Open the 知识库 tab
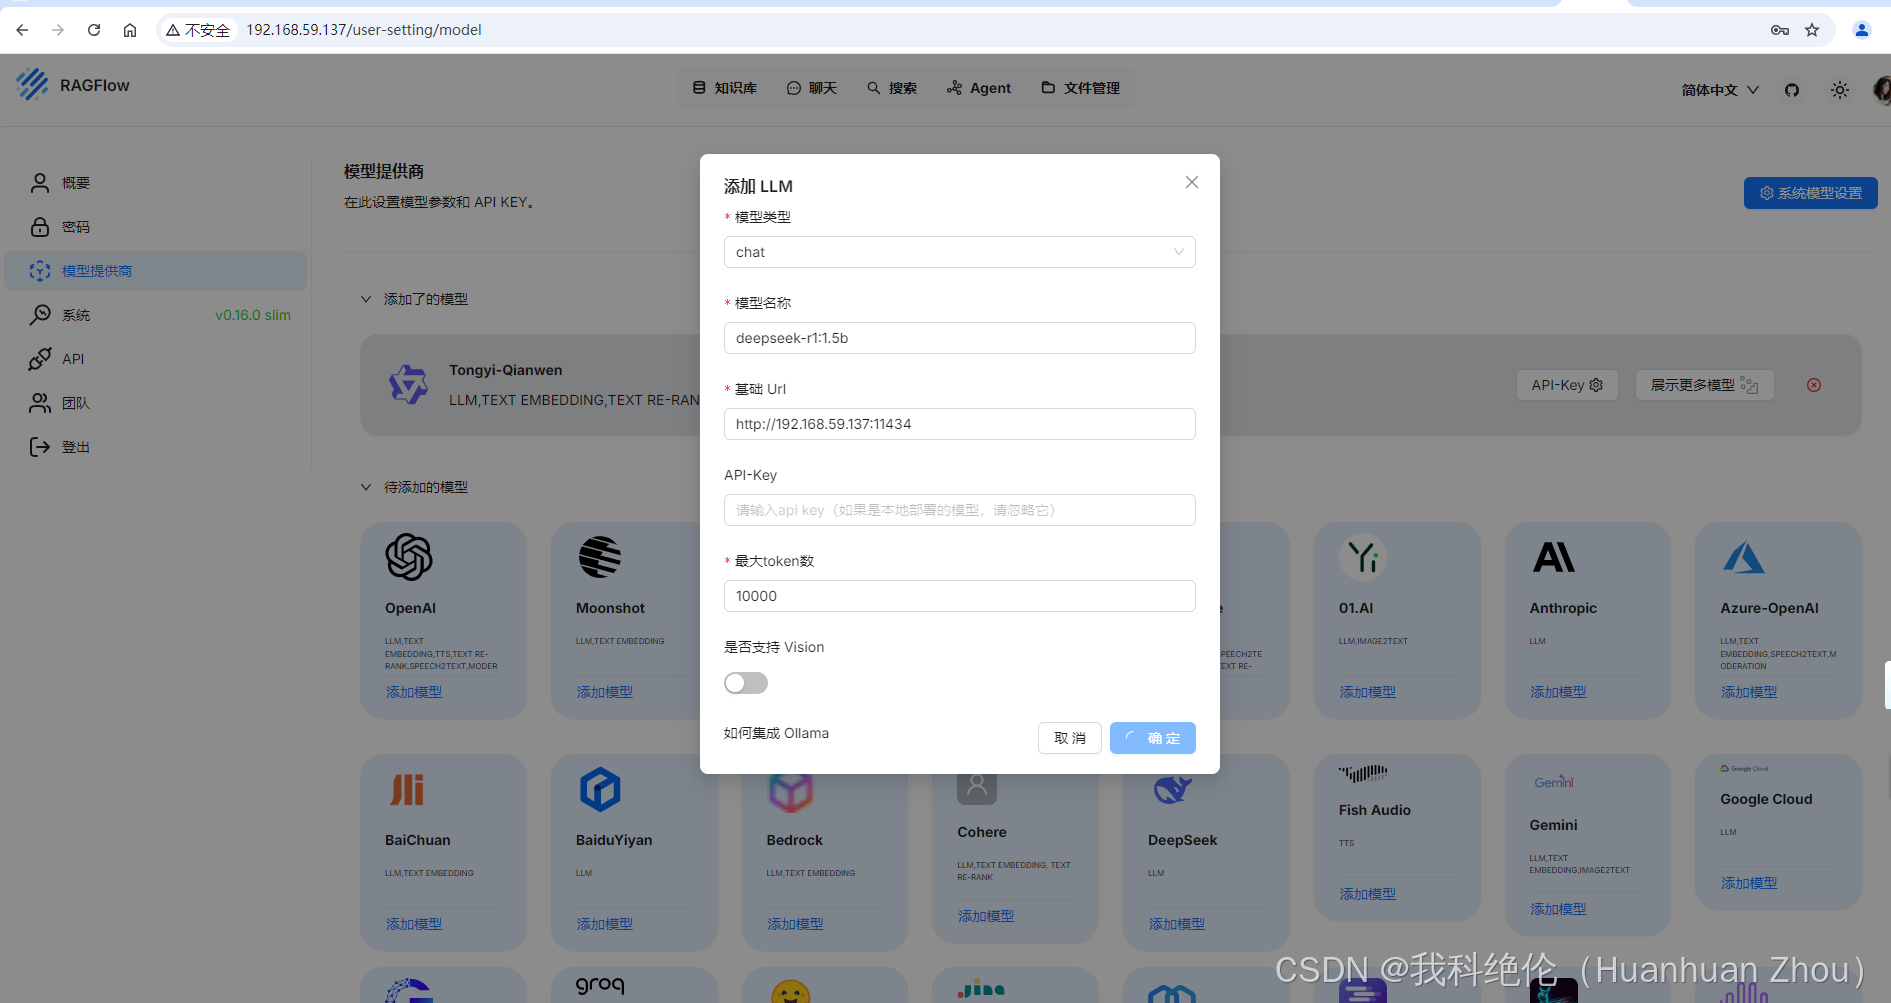Screen dimensions: 1891x1003 tap(725, 88)
